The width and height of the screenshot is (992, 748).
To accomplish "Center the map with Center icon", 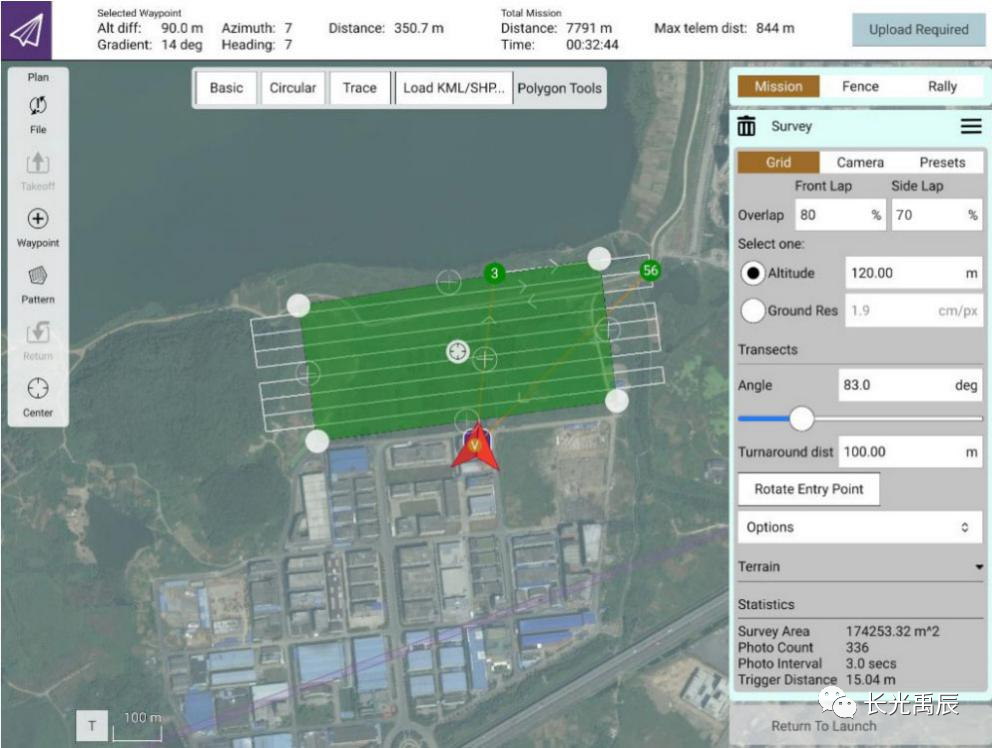I will coord(38,389).
